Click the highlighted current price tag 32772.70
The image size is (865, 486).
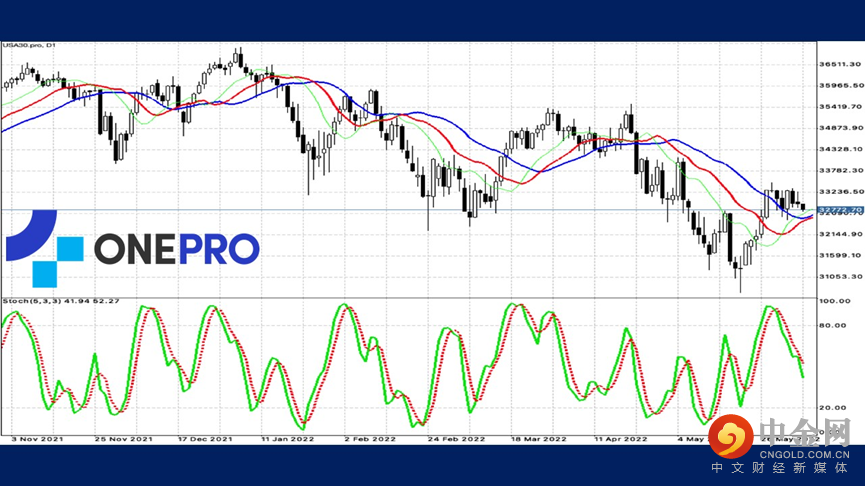click(840, 210)
